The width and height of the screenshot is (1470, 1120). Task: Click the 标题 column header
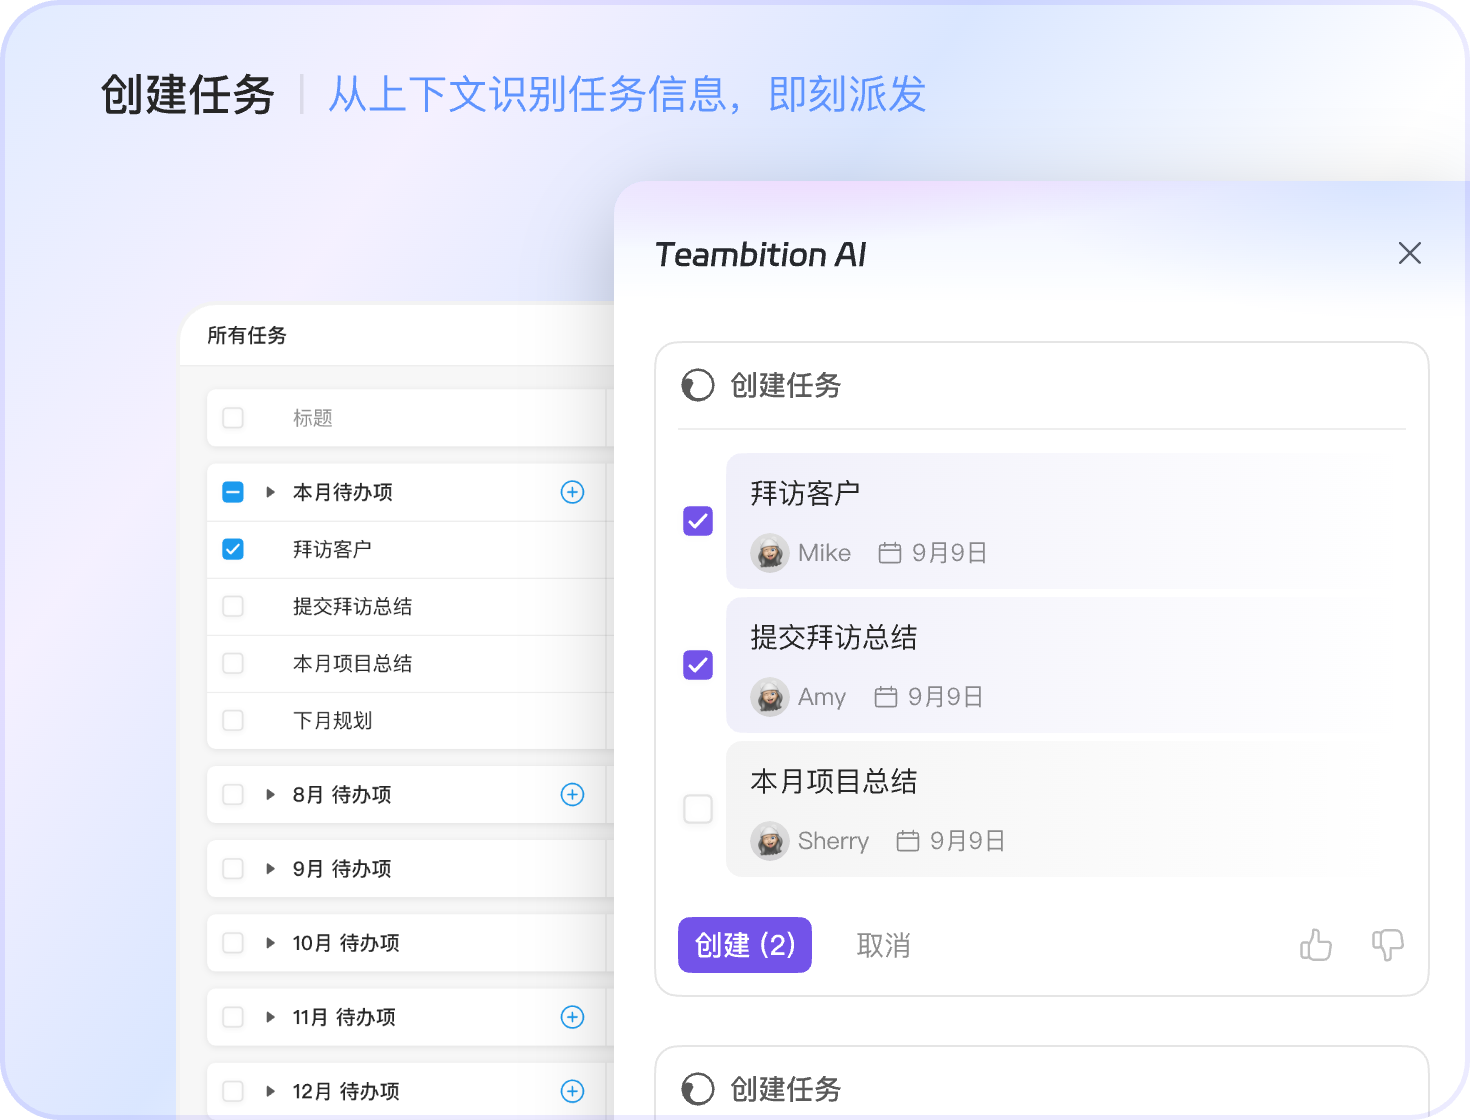click(313, 418)
